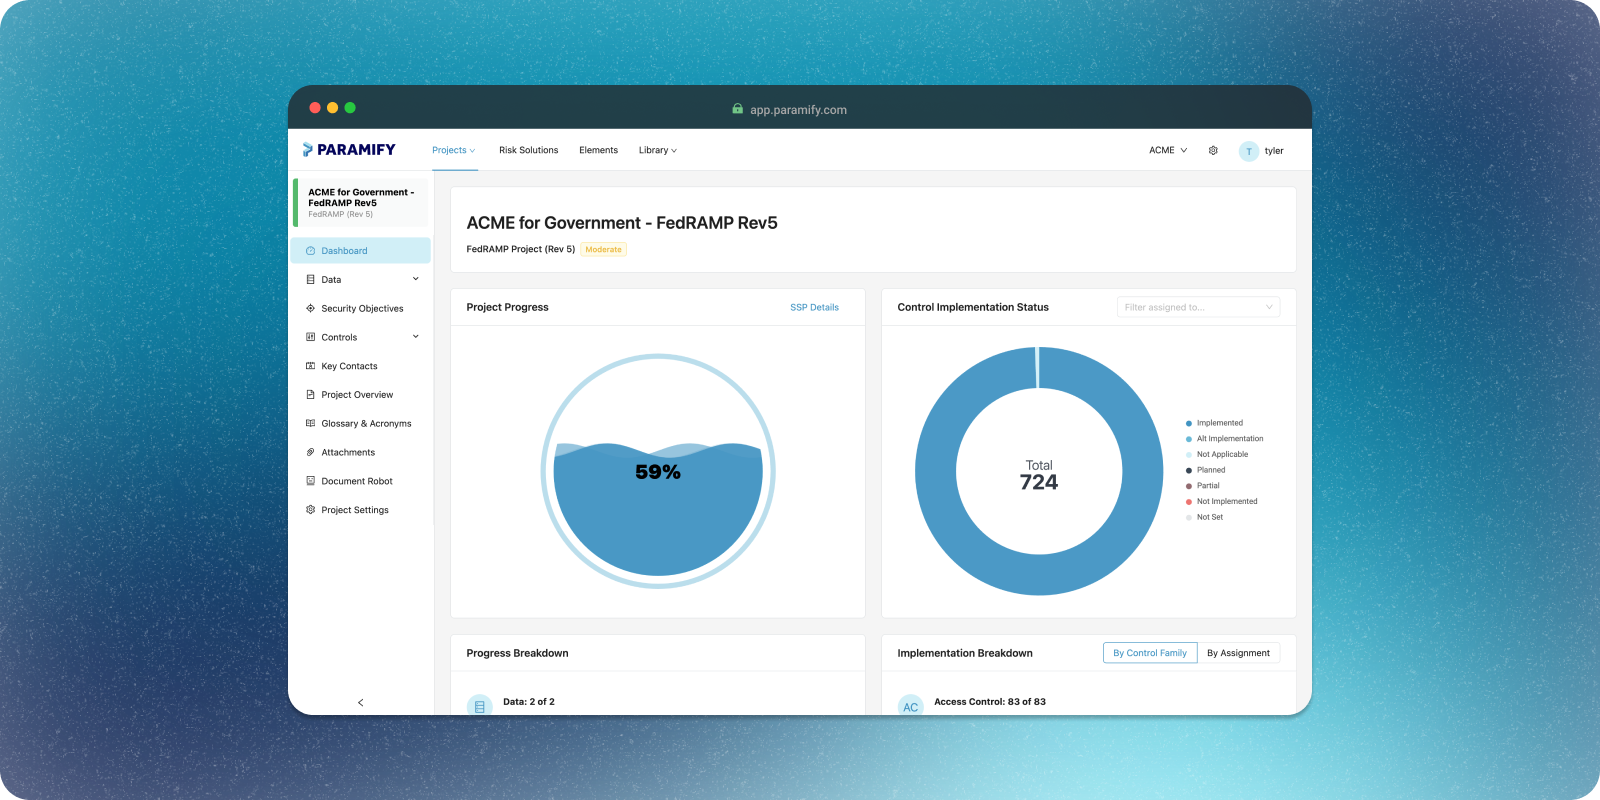Toggle Not Set legend item
1600x800 pixels.
coord(1204,518)
